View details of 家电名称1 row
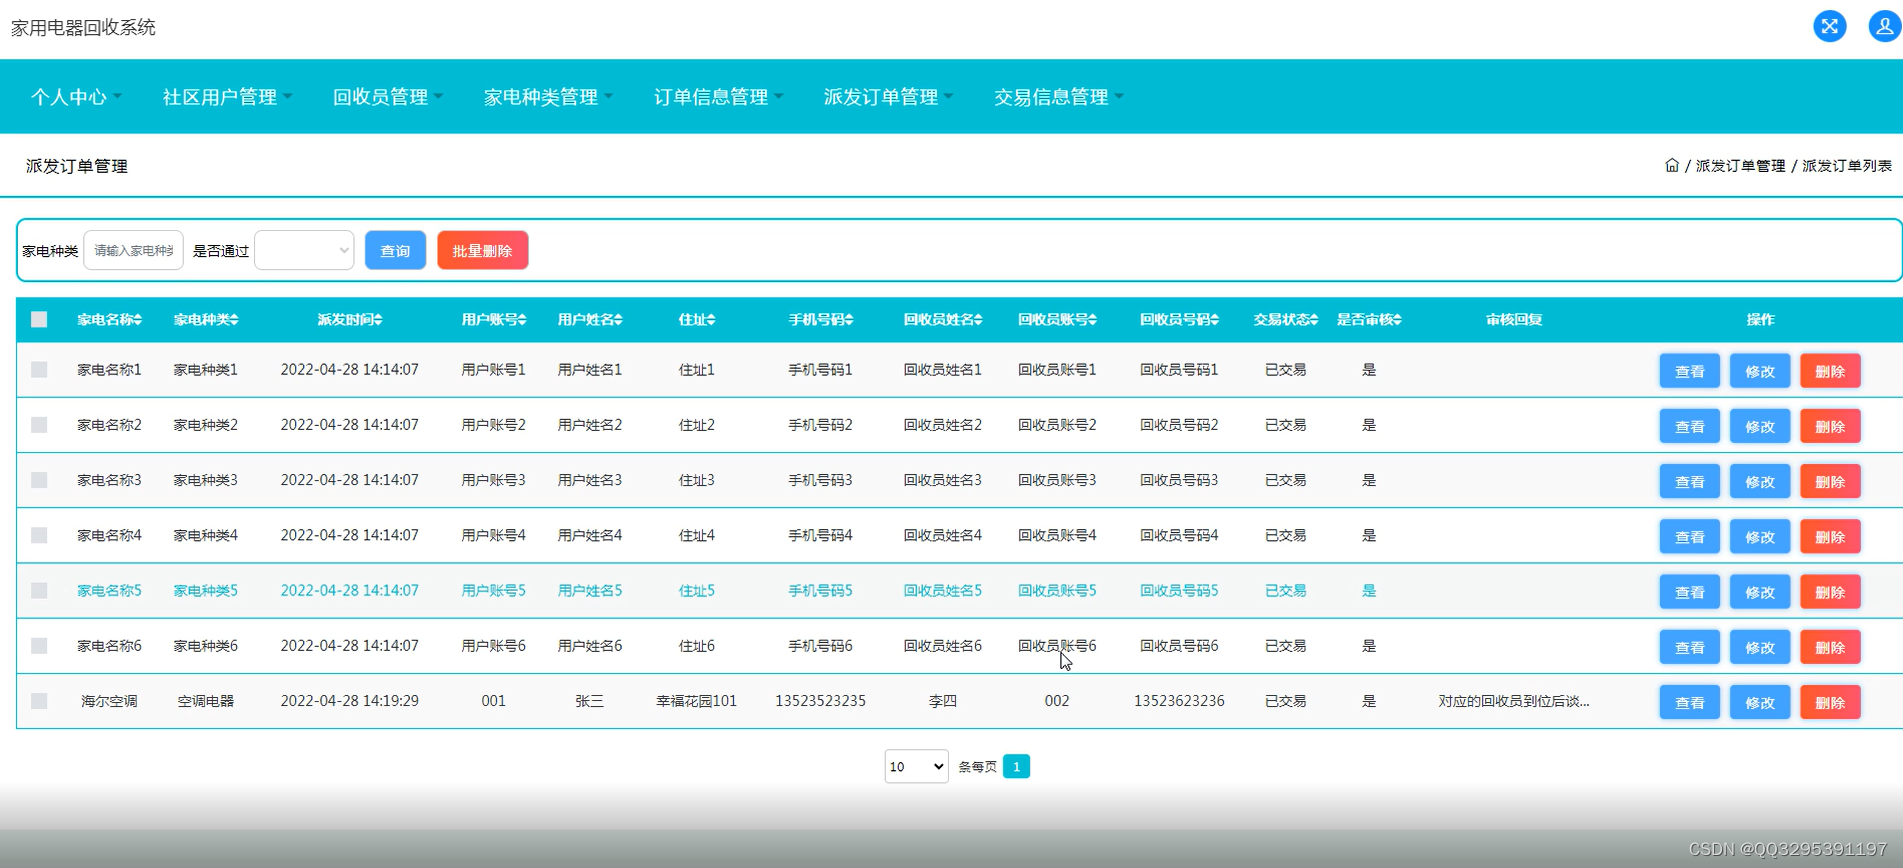1903x868 pixels. coord(1689,371)
